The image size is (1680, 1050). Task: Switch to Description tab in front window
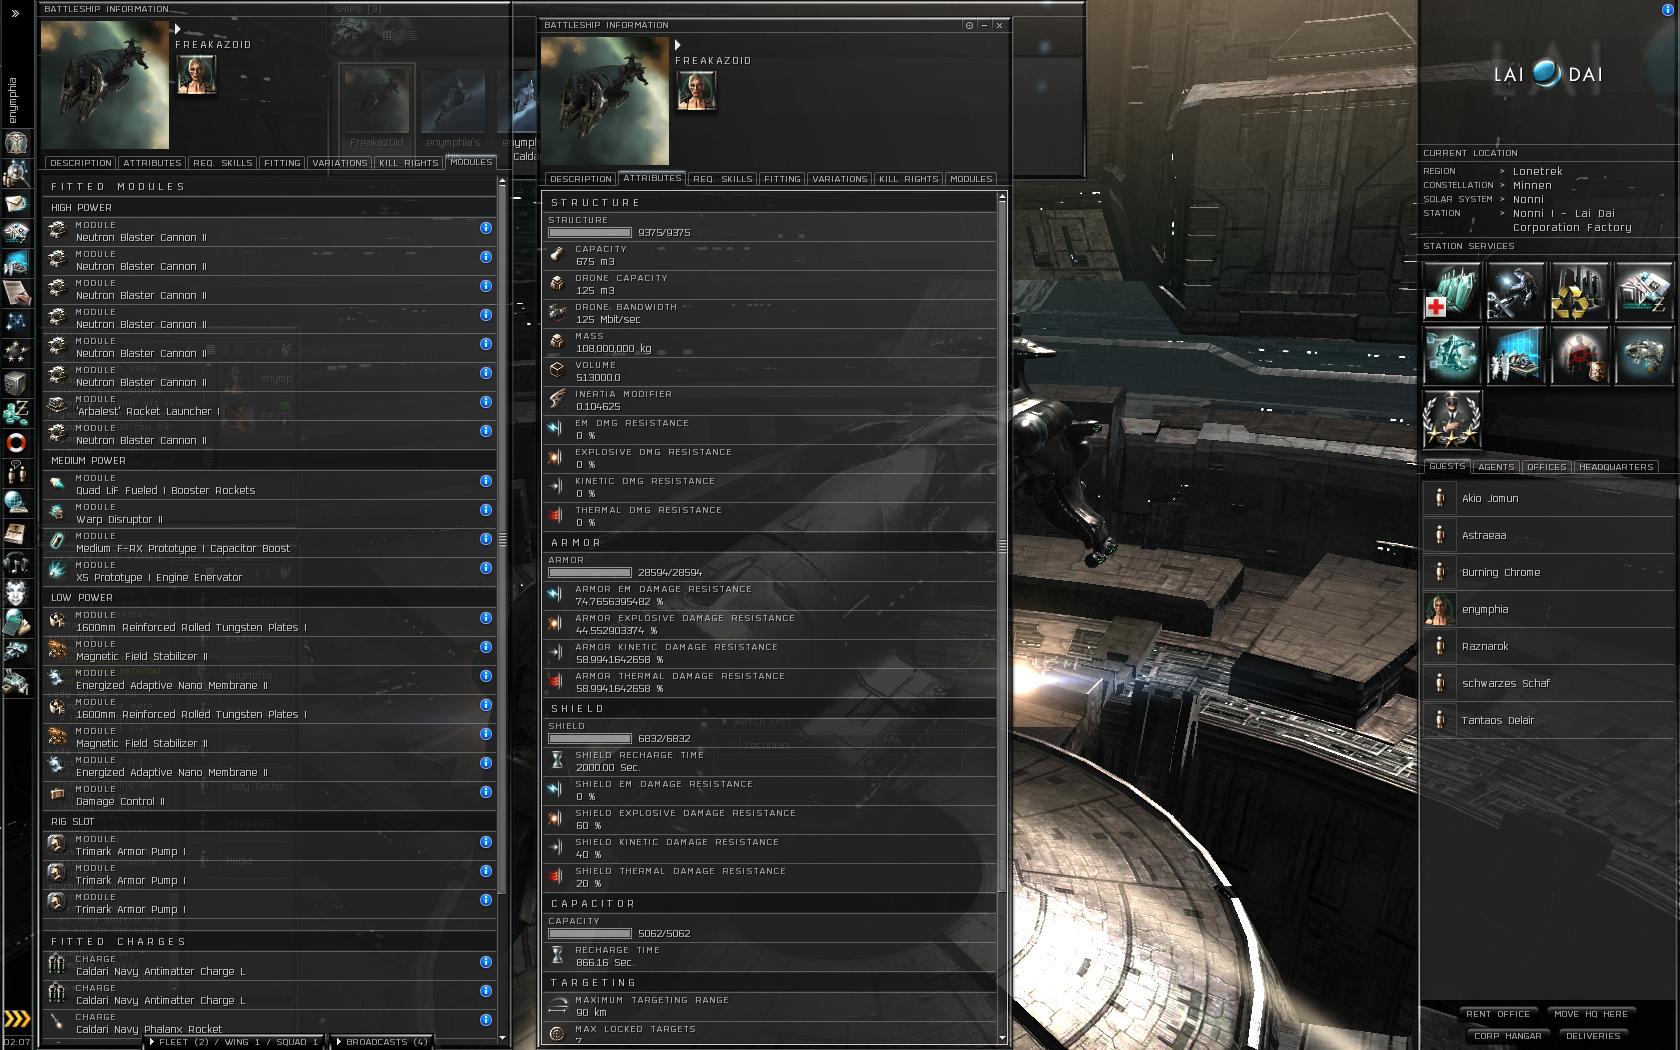[x=580, y=179]
